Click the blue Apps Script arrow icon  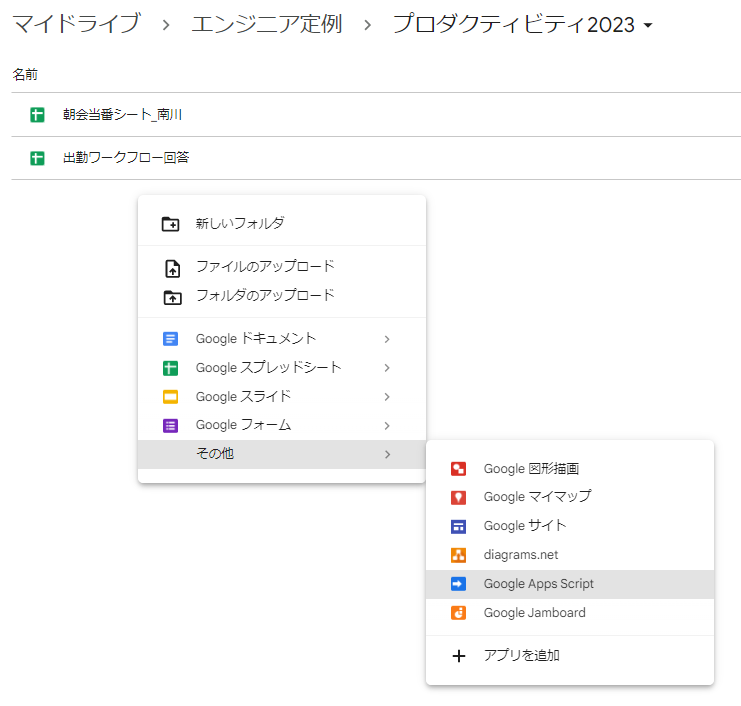click(458, 584)
